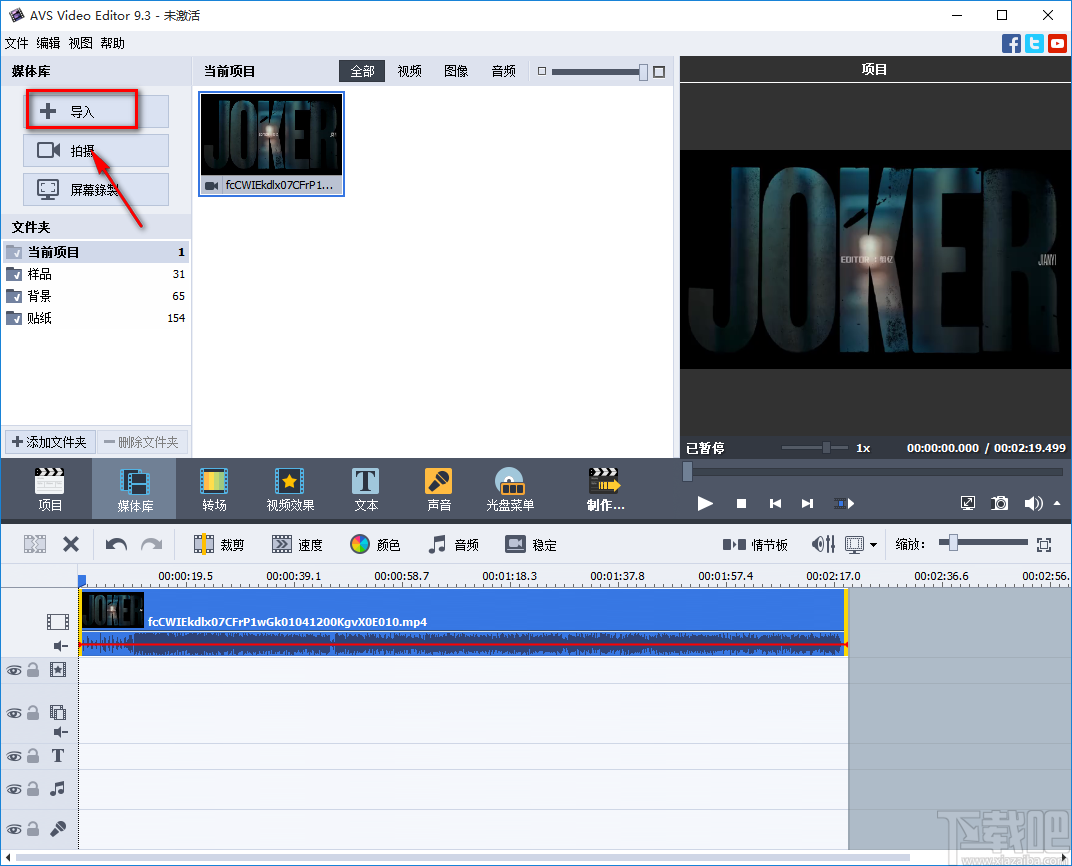Screen dimensions: 1072x866
Task: Open the 编辑 Edit menu
Action: point(48,43)
